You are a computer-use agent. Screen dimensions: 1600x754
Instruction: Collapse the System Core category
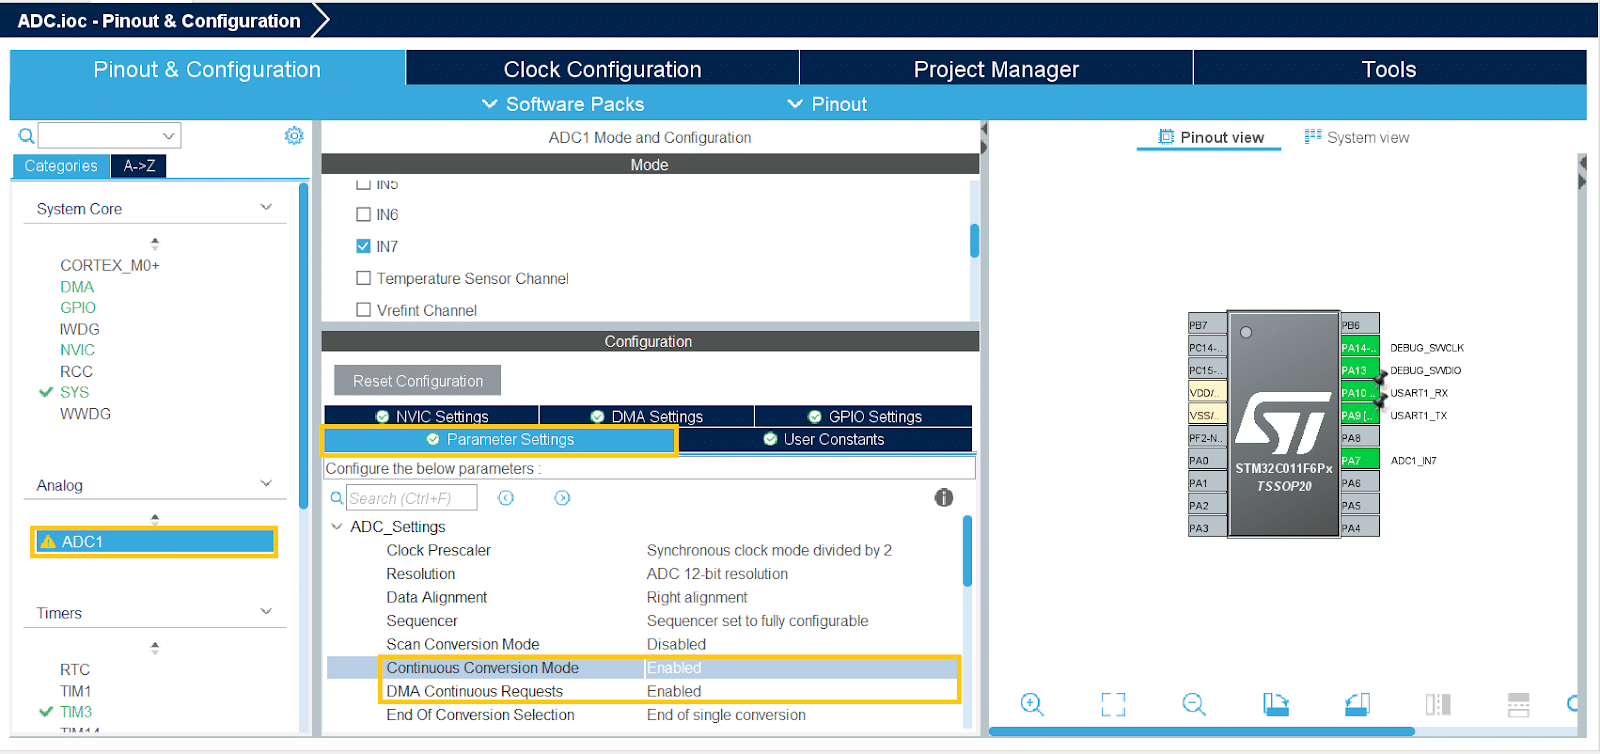pos(266,208)
